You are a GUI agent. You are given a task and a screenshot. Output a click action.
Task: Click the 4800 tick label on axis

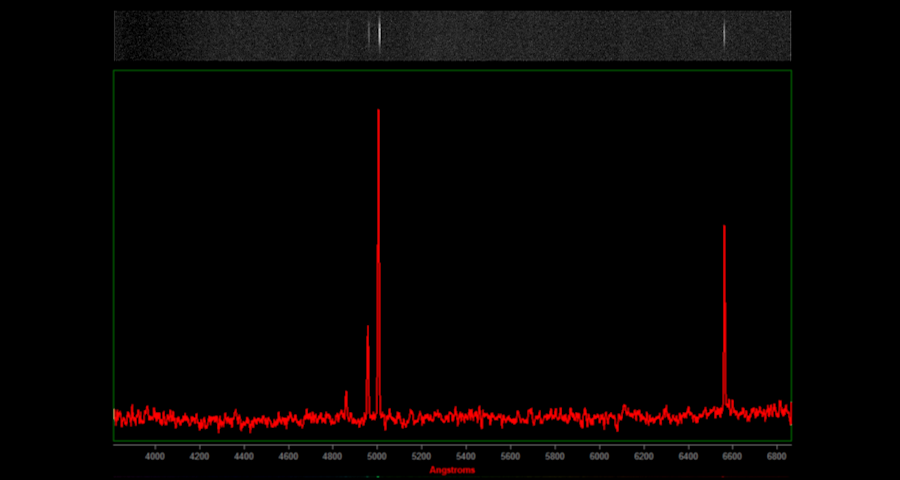tap(333, 456)
